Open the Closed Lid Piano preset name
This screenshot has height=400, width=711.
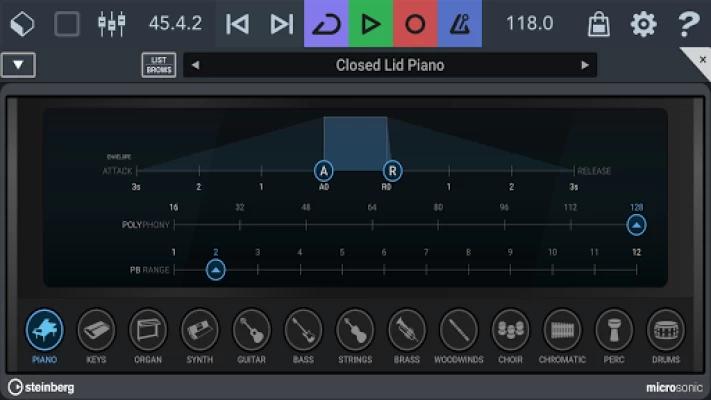point(390,66)
